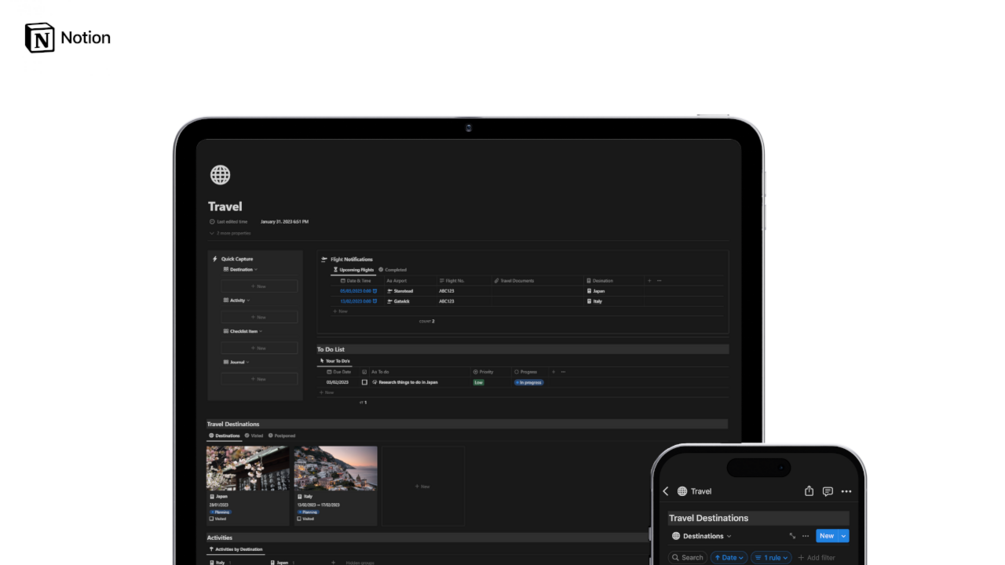Click the green Low priority tag
The width and height of the screenshot is (1005, 565).
[x=479, y=382]
